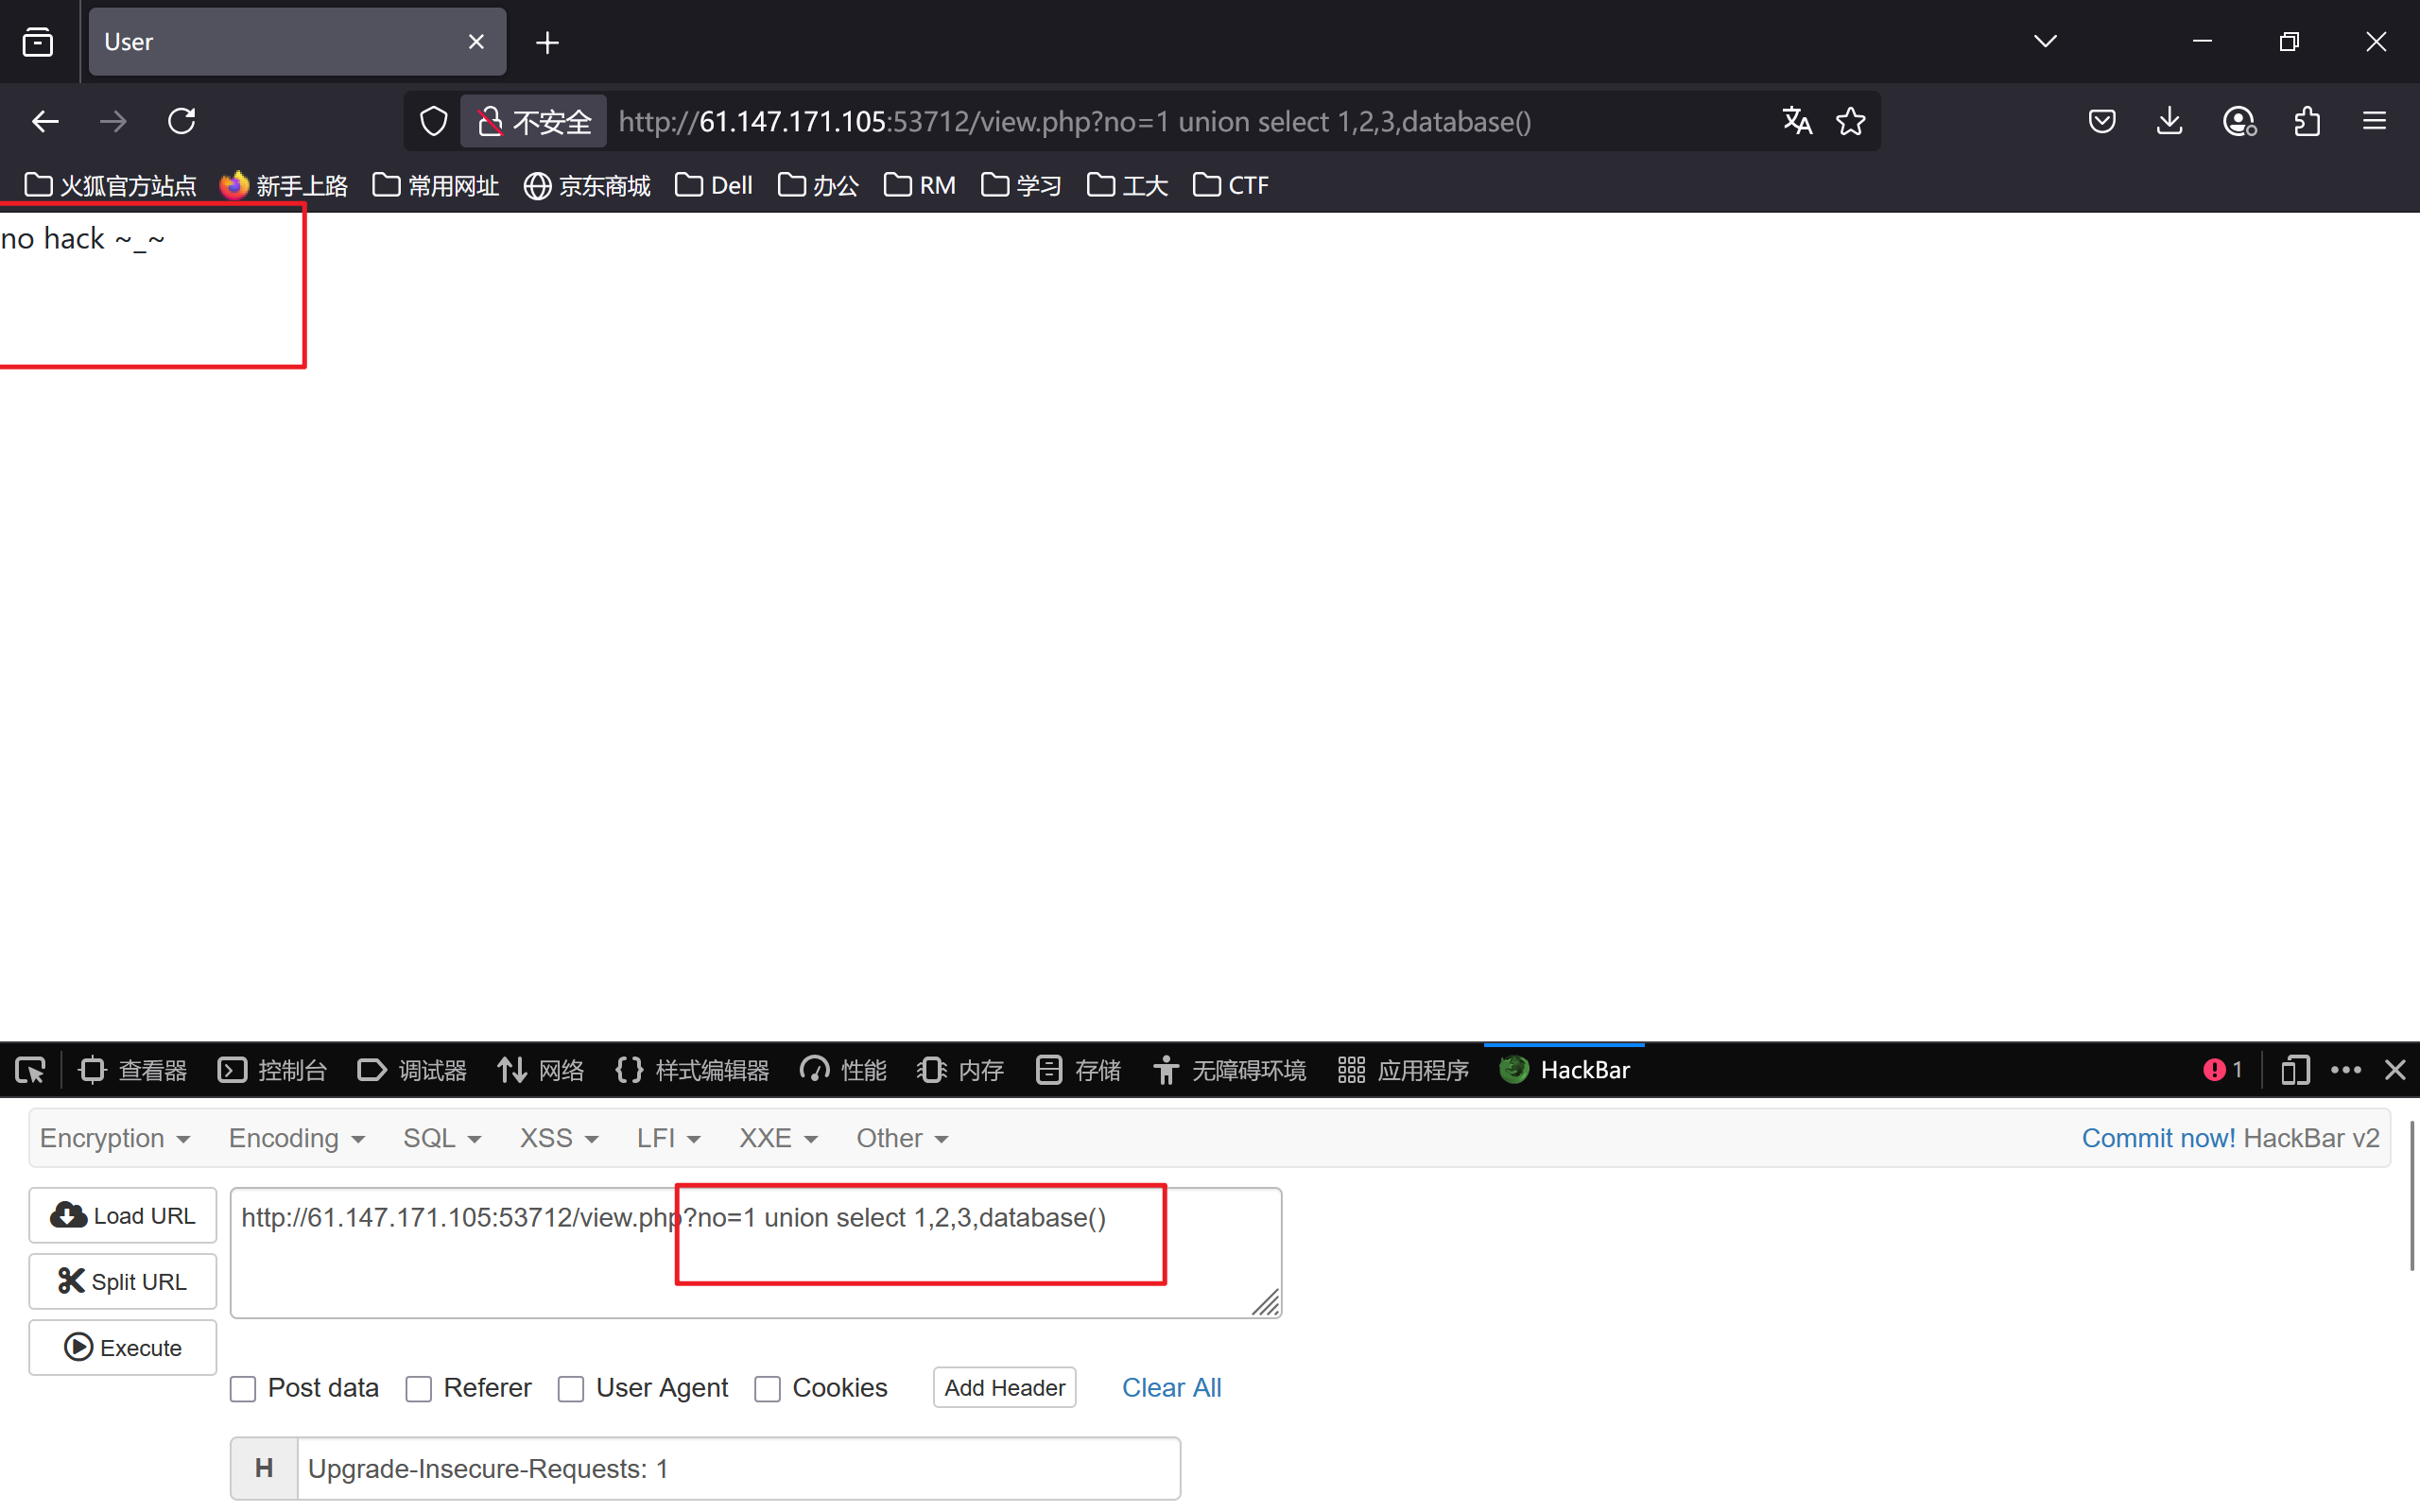Open the extensions puzzle icon
The image size is (2420, 1512).
(2306, 121)
